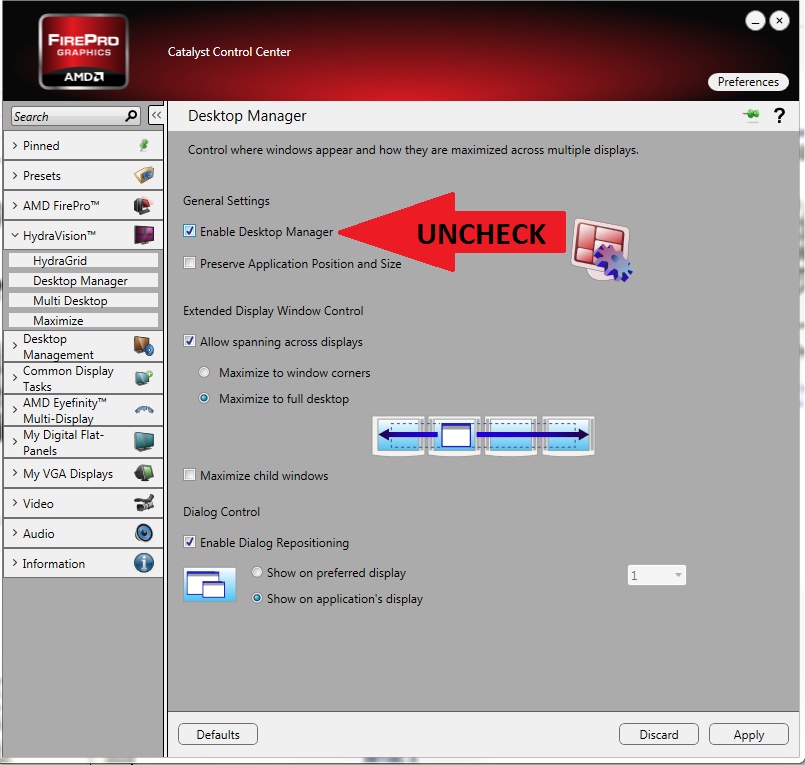Select Maximize to full desktop option

coord(204,398)
